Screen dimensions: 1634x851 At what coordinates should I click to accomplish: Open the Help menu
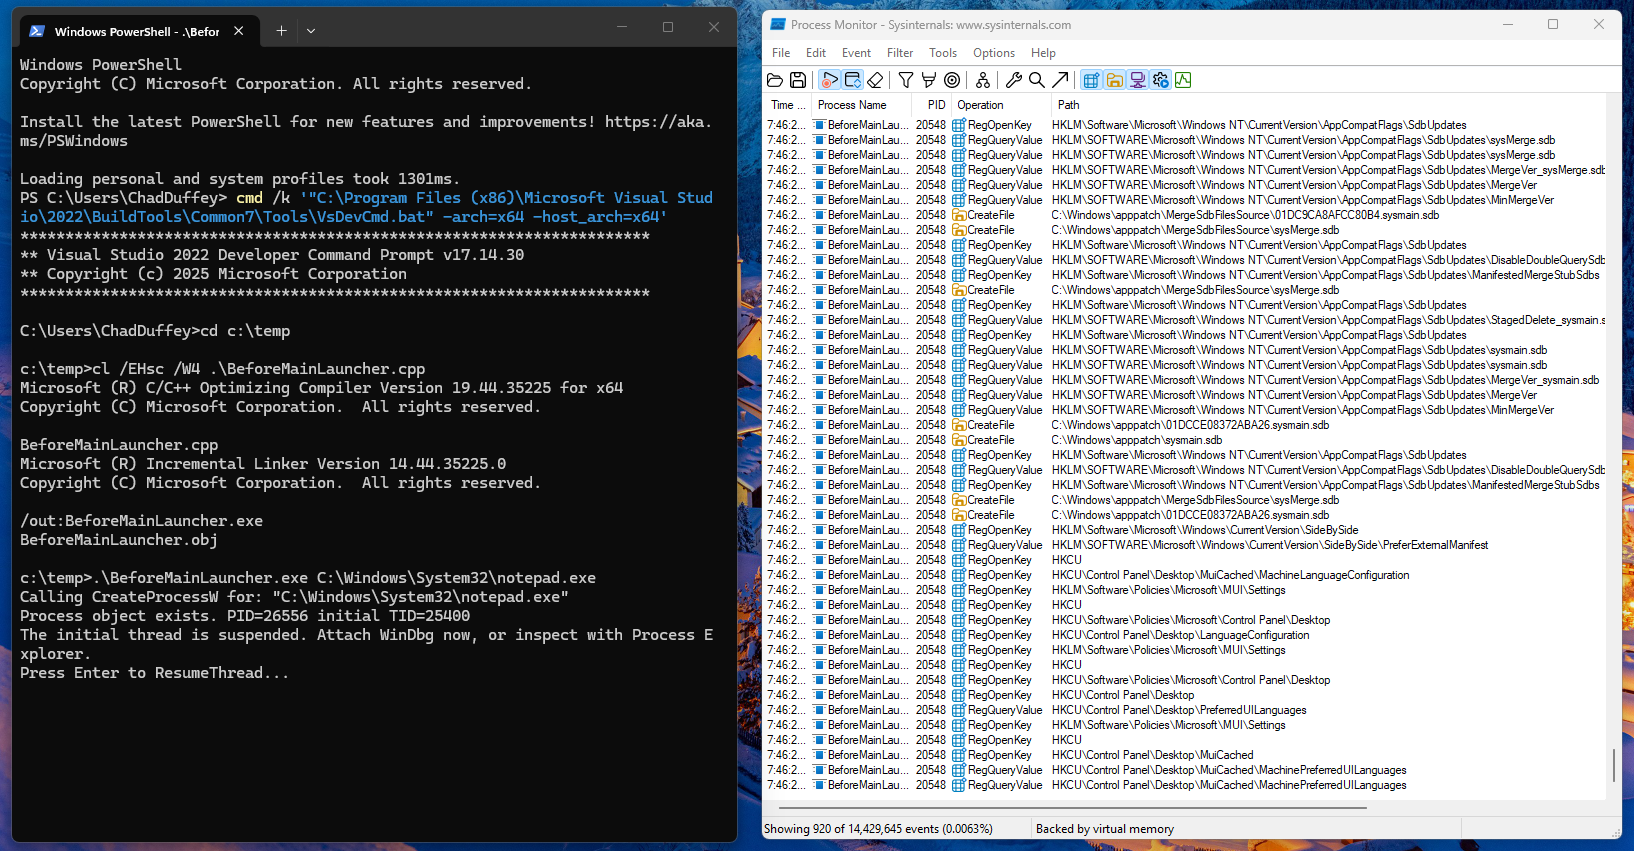pos(1043,53)
